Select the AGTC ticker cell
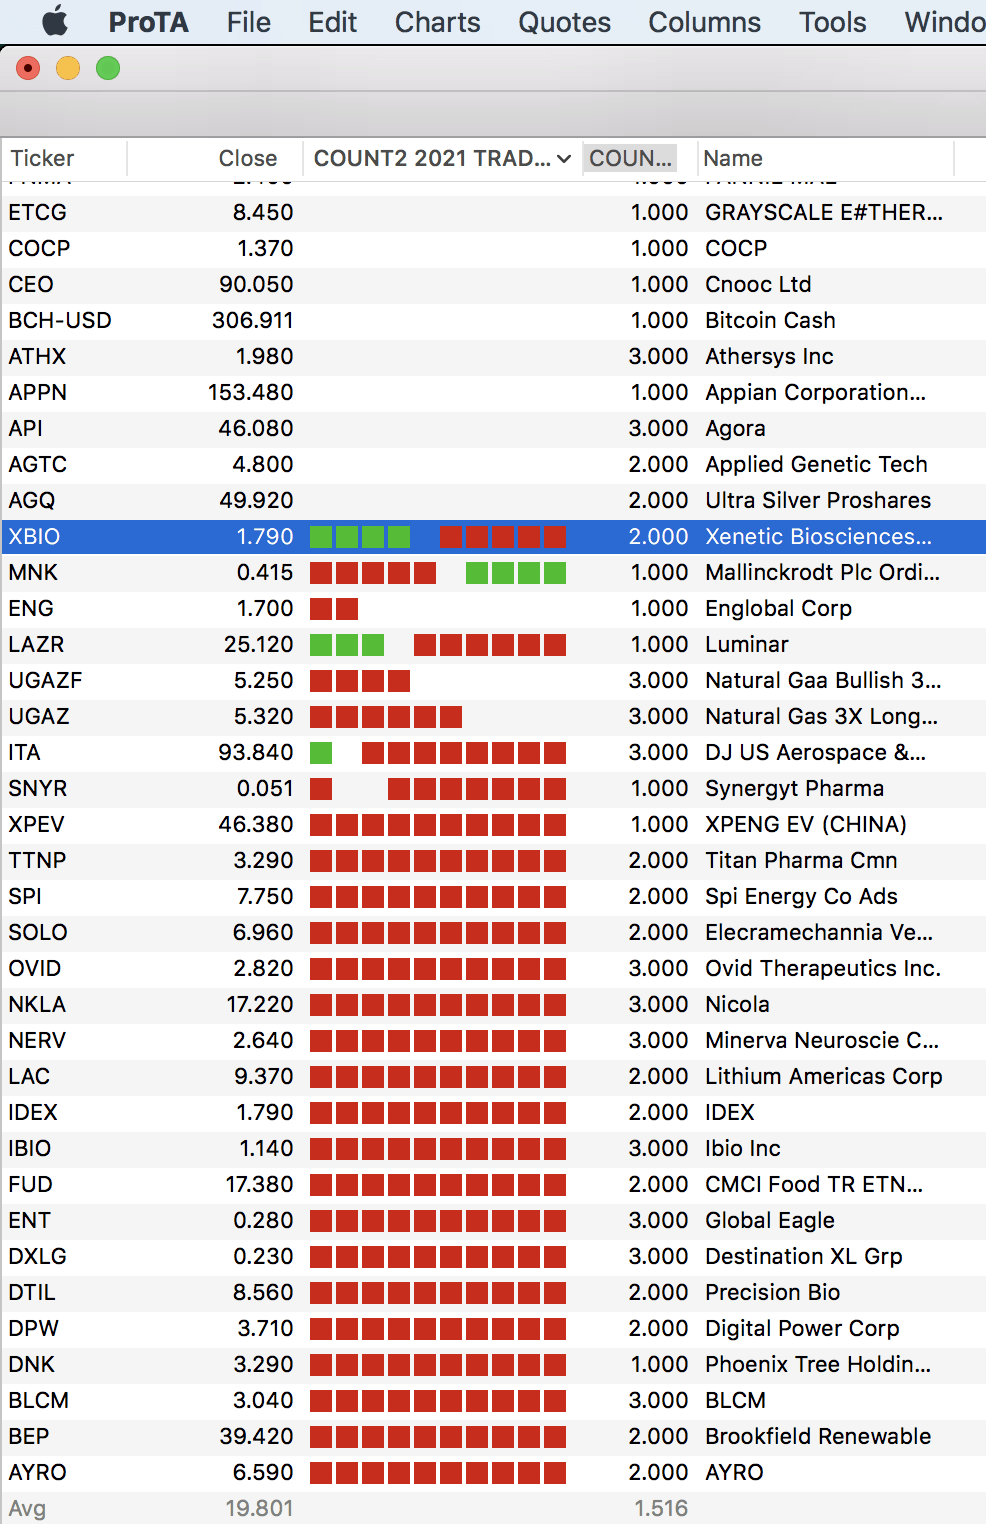Image resolution: width=986 pixels, height=1524 pixels. pyautogui.click(x=38, y=464)
